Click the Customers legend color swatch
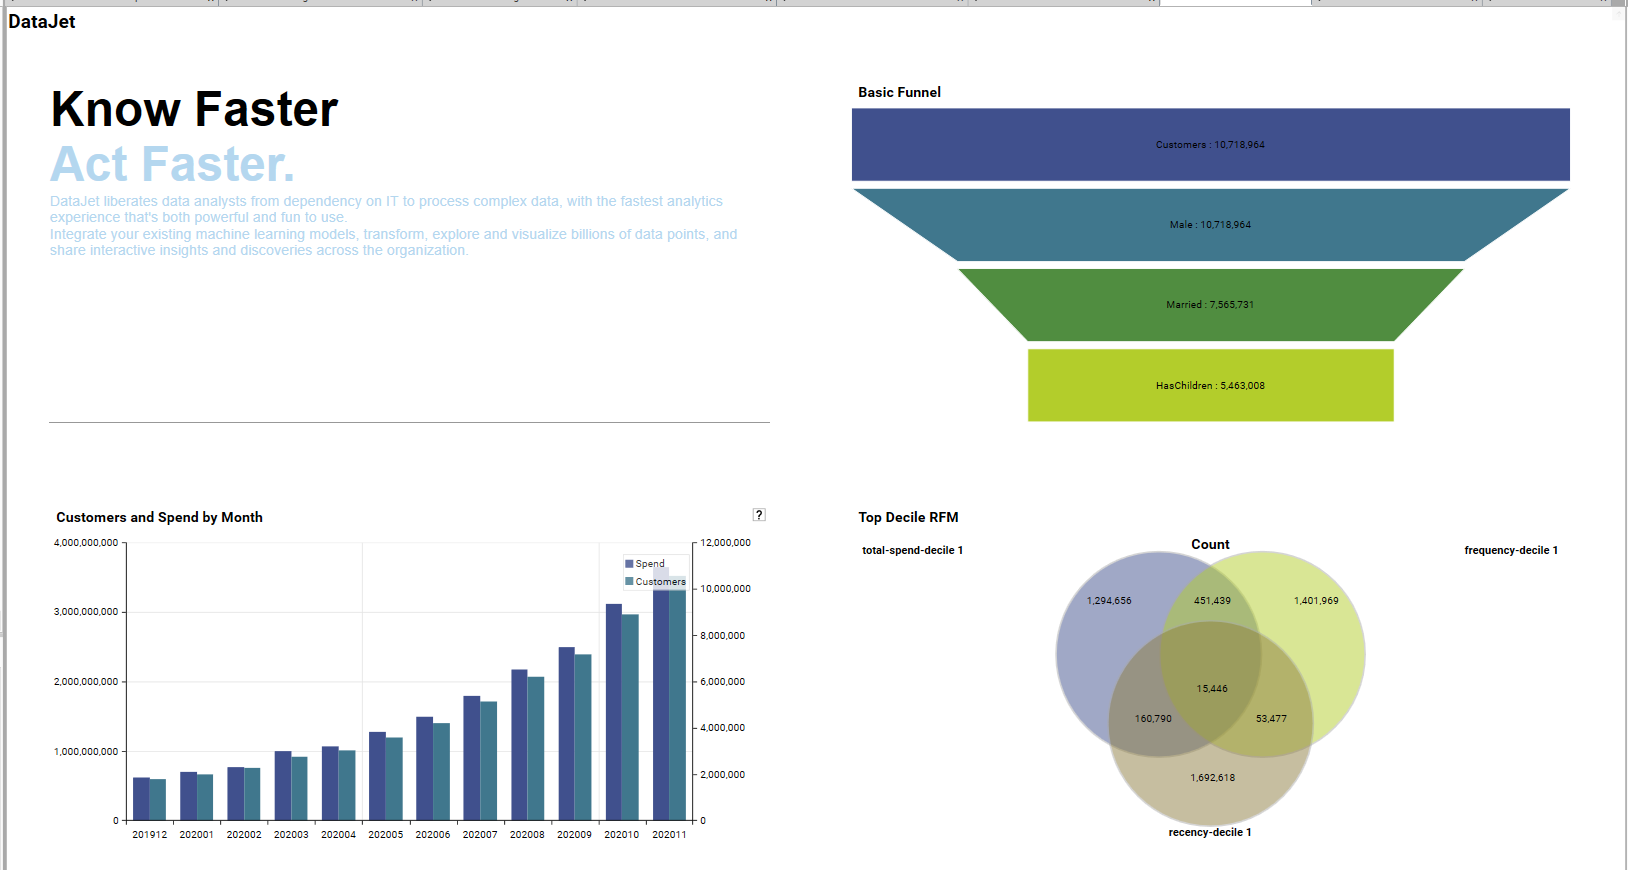The height and width of the screenshot is (870, 1628). (x=629, y=581)
